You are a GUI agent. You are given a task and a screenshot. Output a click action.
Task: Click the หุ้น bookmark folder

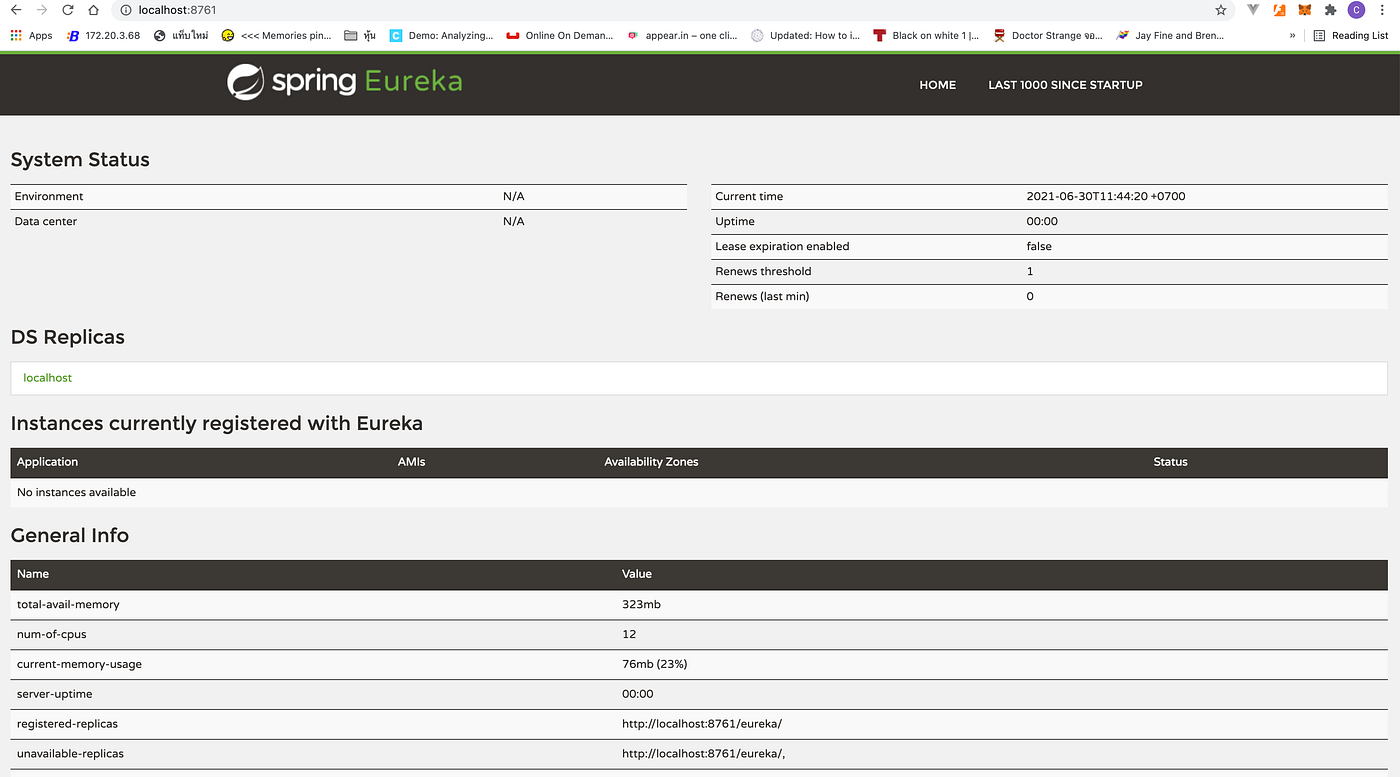(x=360, y=34)
